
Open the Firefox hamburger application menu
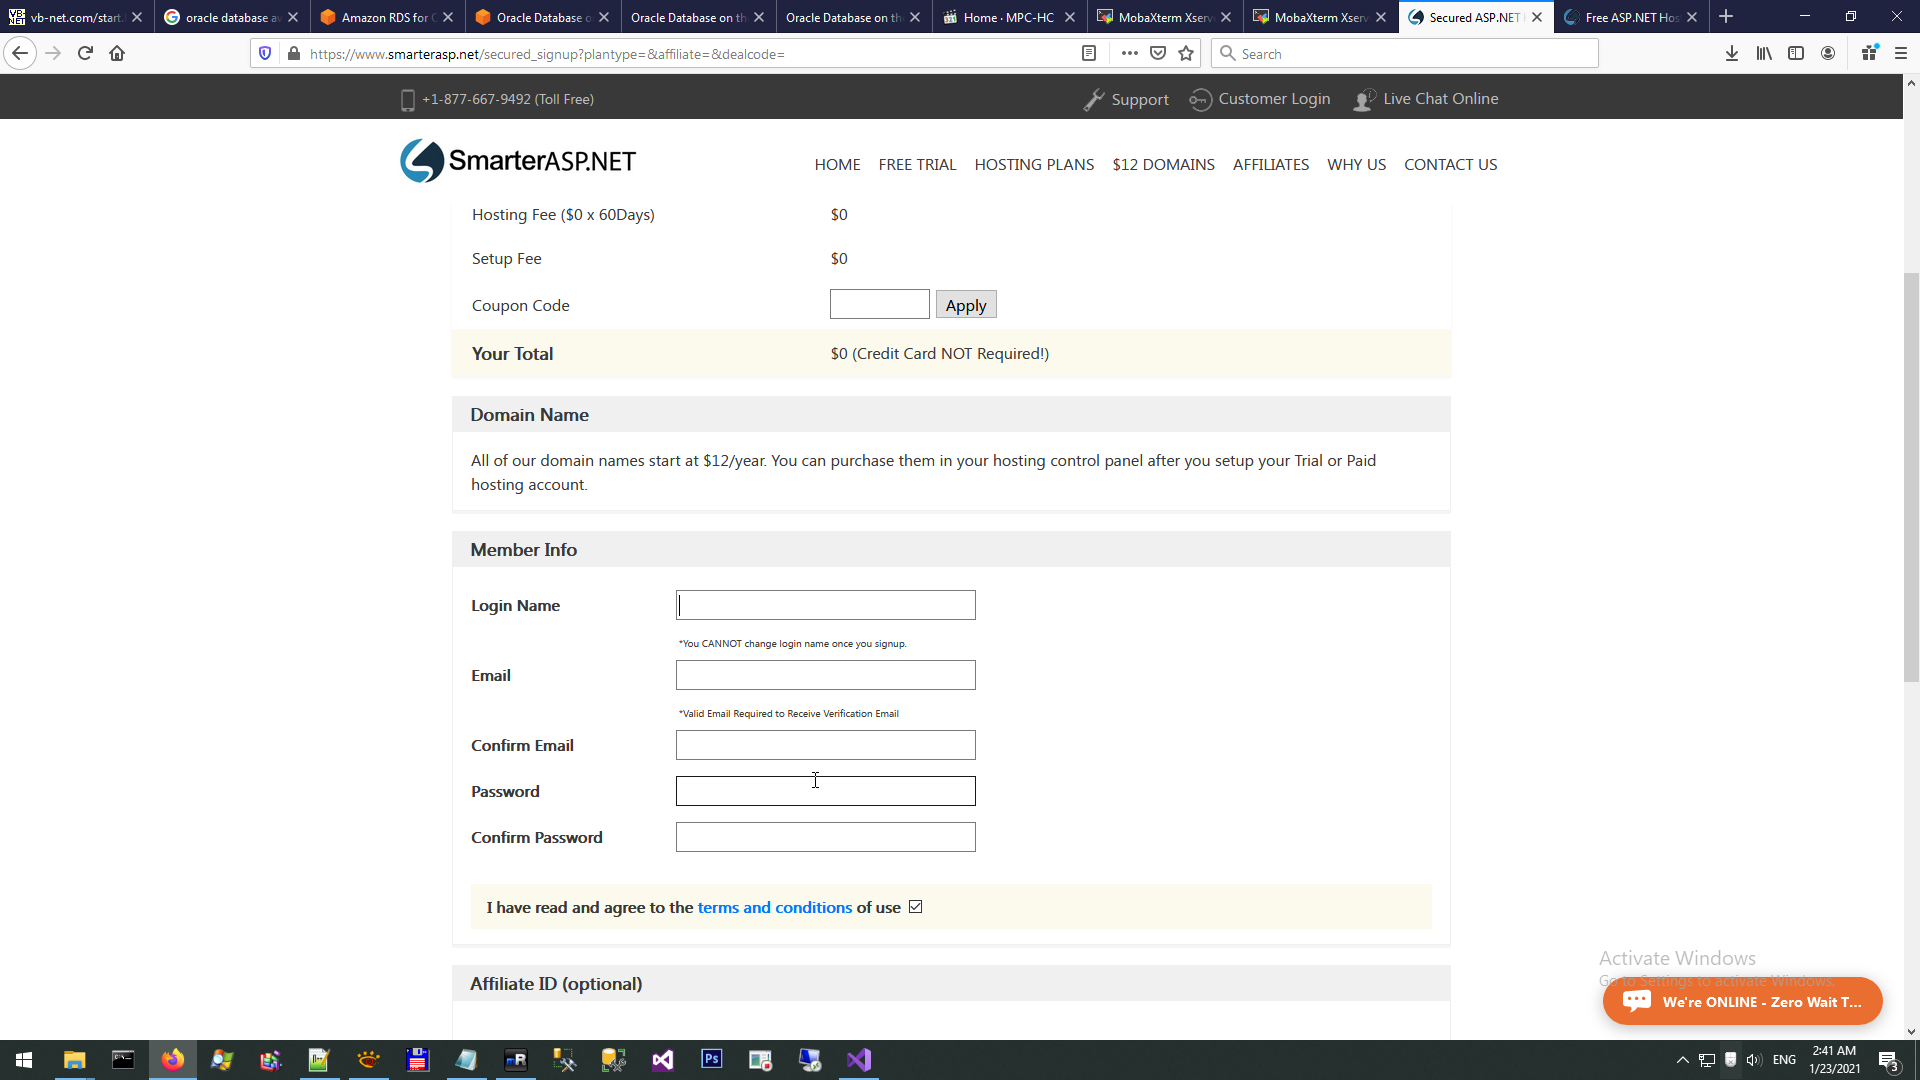click(1901, 54)
